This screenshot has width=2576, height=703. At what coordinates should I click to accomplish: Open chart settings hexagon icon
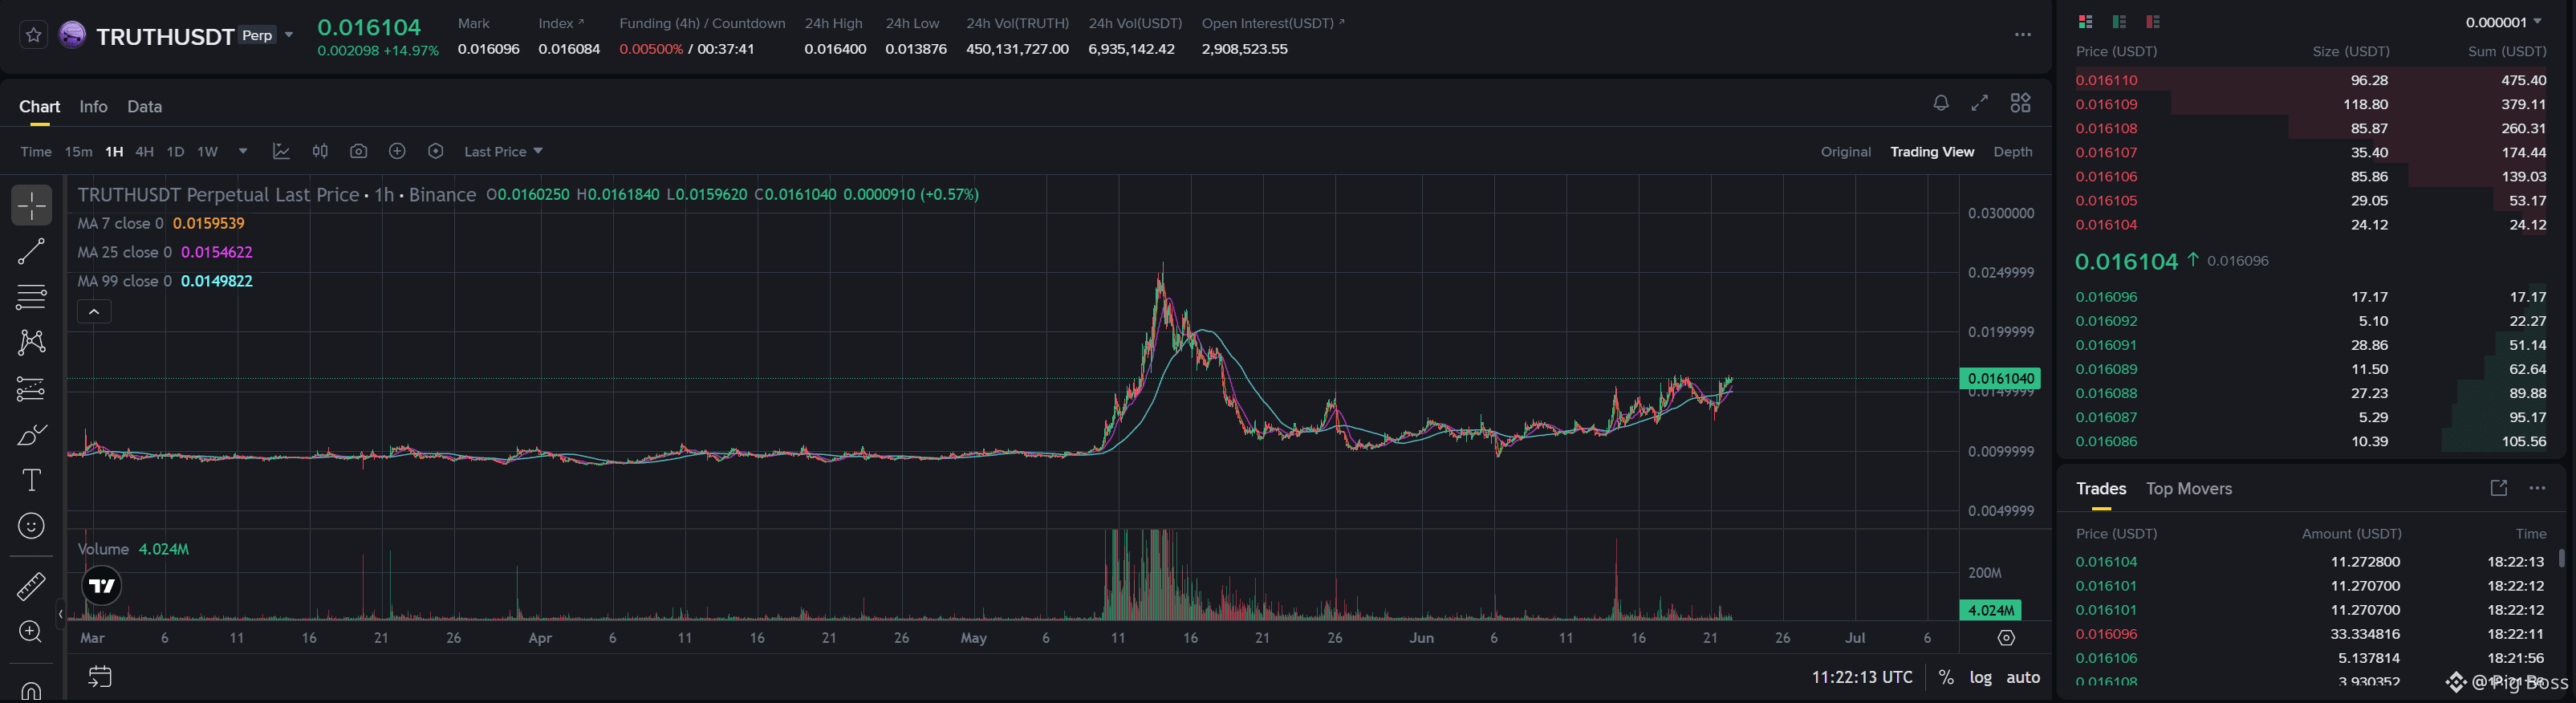tap(435, 151)
